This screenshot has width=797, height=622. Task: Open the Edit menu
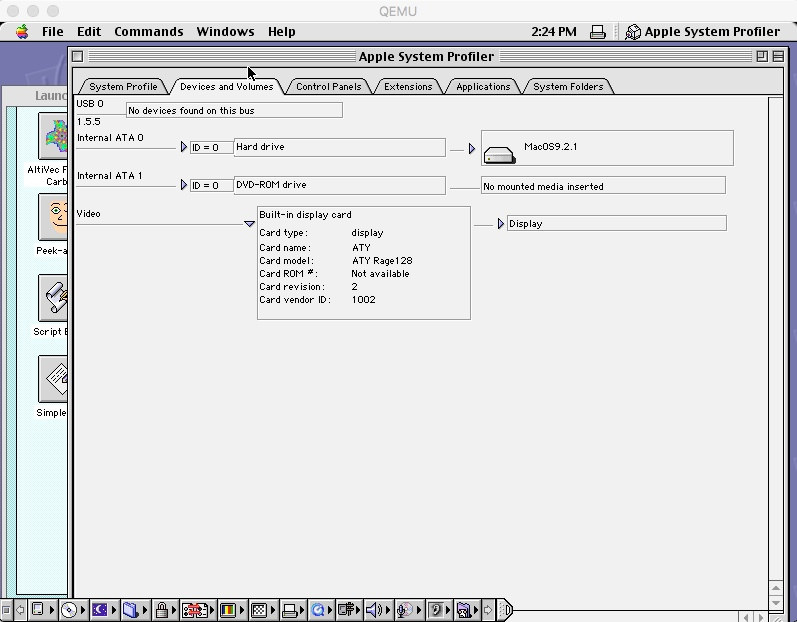point(89,32)
